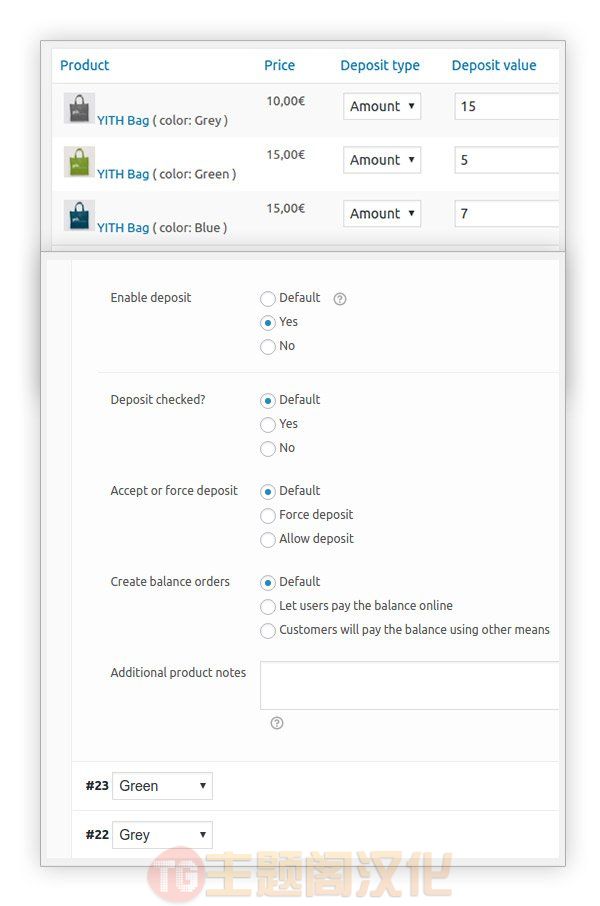Choose Customers will pay using other means

pos(268,631)
